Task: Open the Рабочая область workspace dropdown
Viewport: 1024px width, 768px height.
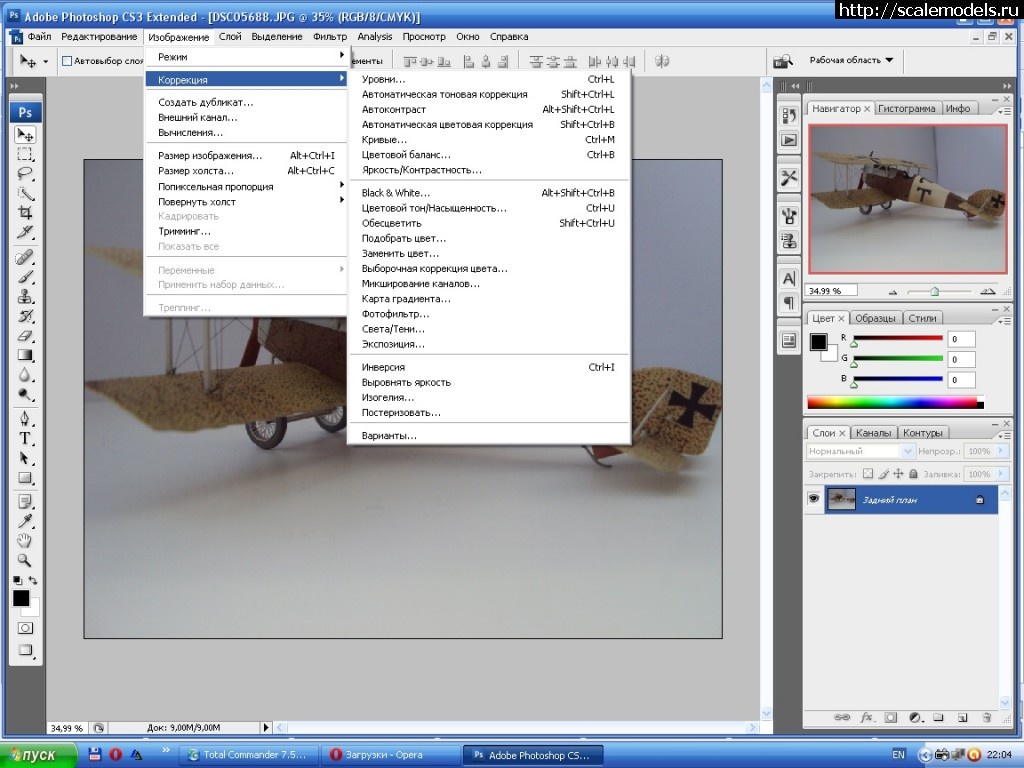Action: 851,60
